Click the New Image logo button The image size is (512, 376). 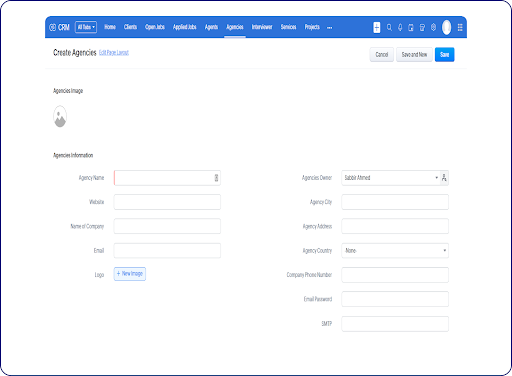(x=130, y=274)
